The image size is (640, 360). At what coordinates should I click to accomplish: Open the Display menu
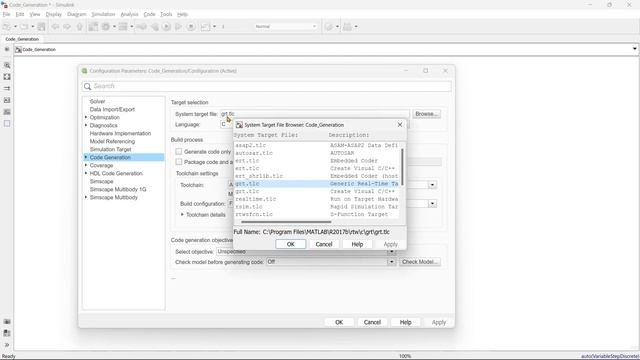point(53,14)
